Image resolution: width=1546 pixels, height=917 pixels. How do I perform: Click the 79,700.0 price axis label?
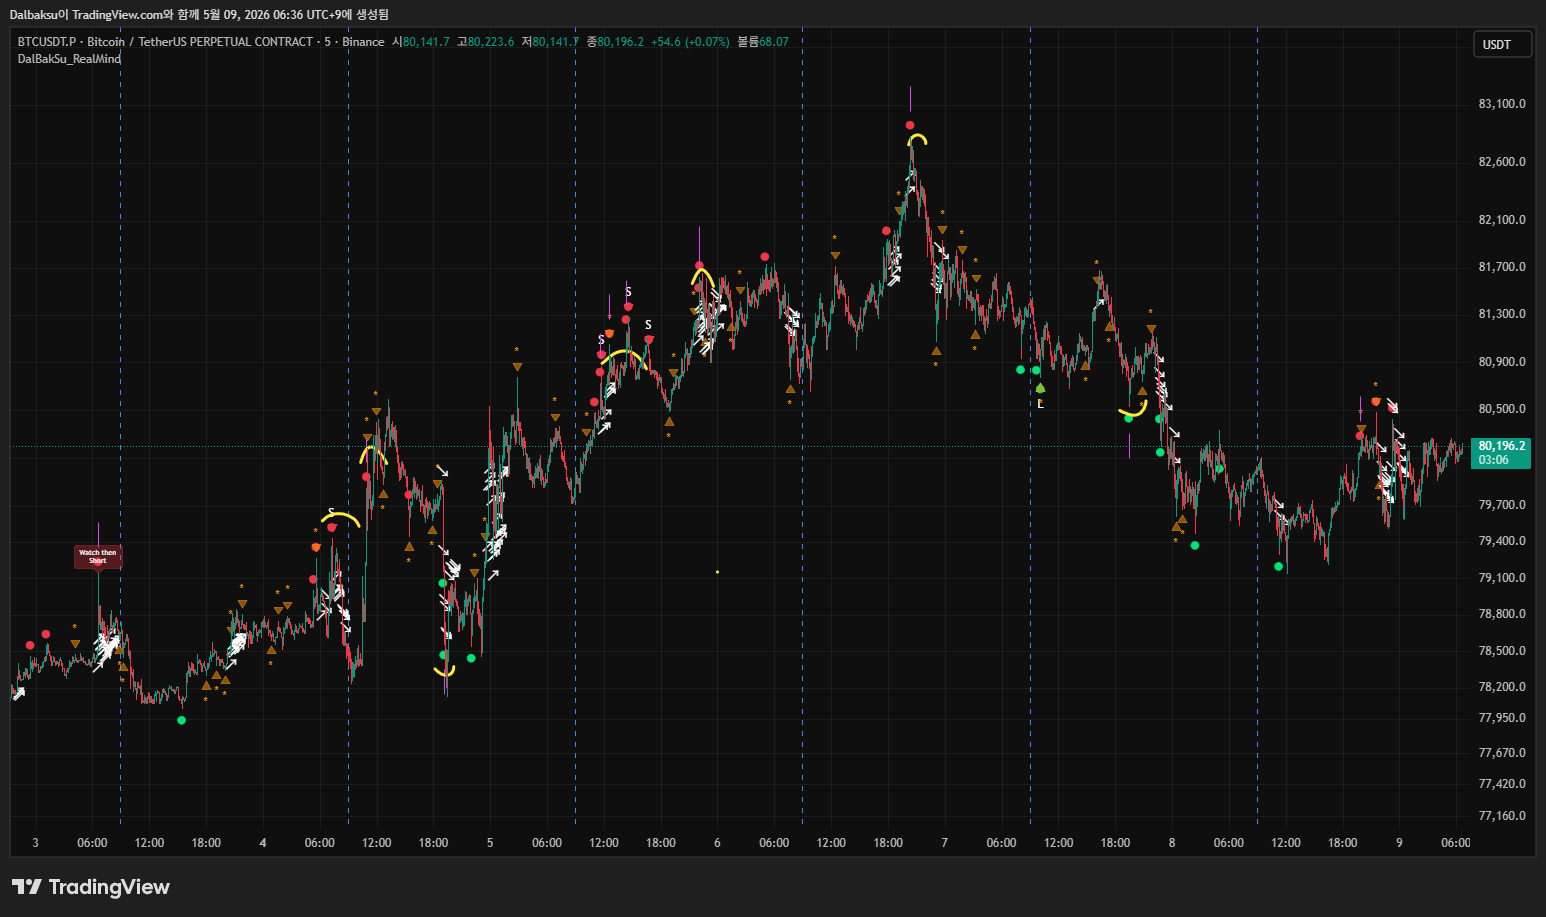click(x=1502, y=505)
